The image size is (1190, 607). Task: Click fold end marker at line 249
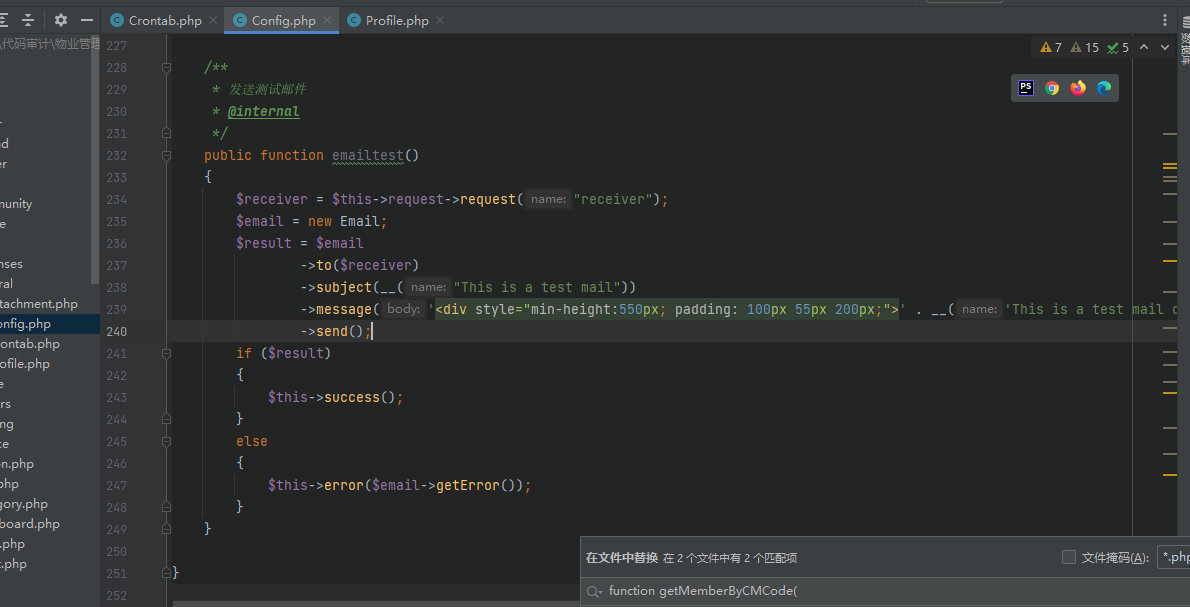[x=166, y=529]
